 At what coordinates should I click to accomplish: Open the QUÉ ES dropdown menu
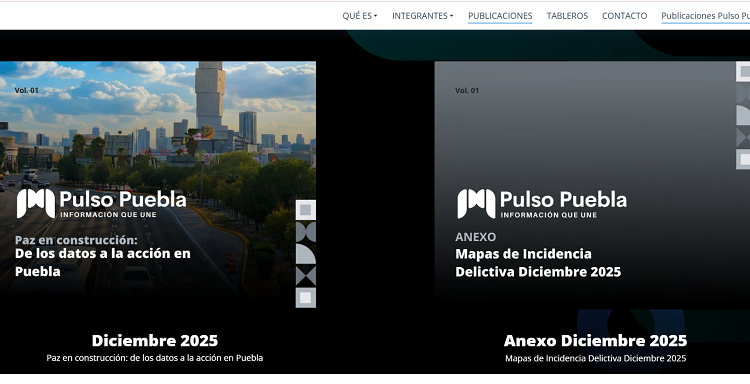pyautogui.click(x=359, y=16)
